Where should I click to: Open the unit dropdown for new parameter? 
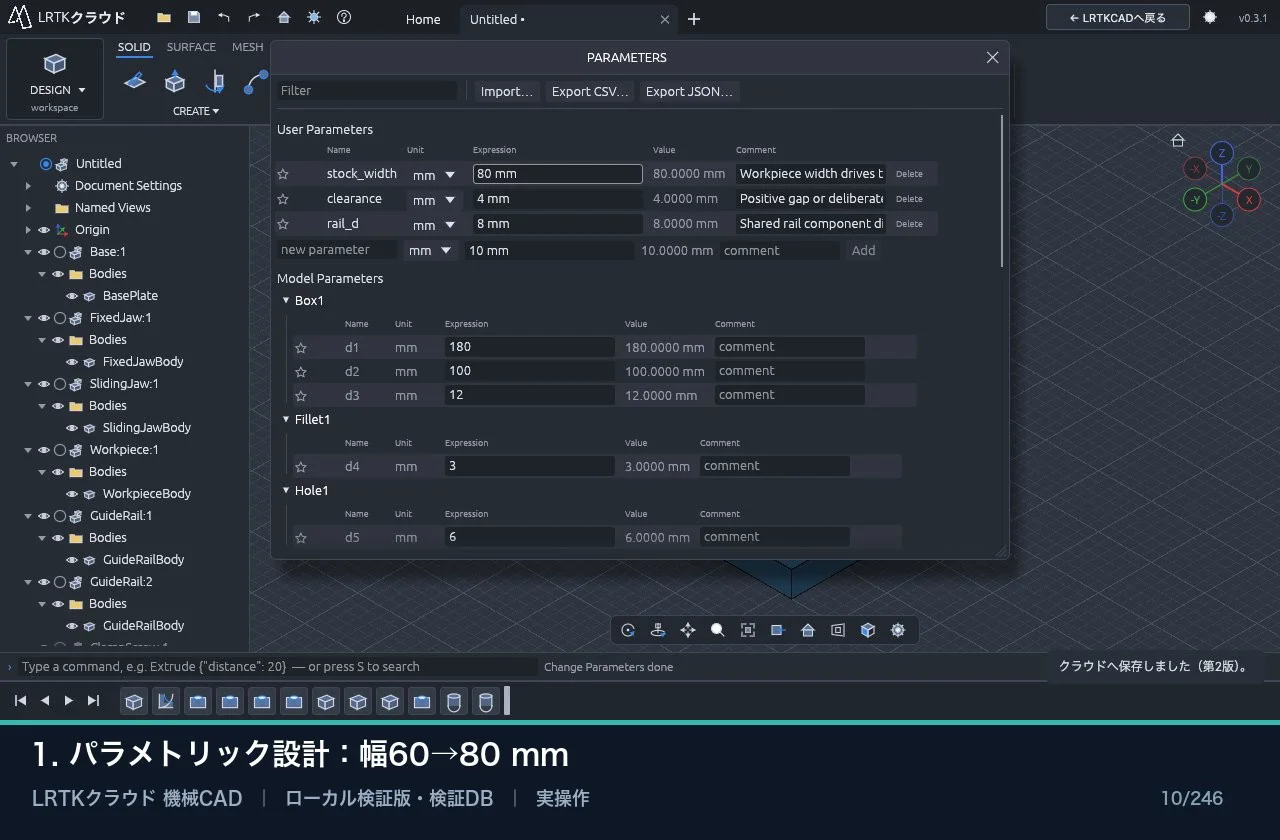[x=431, y=250]
